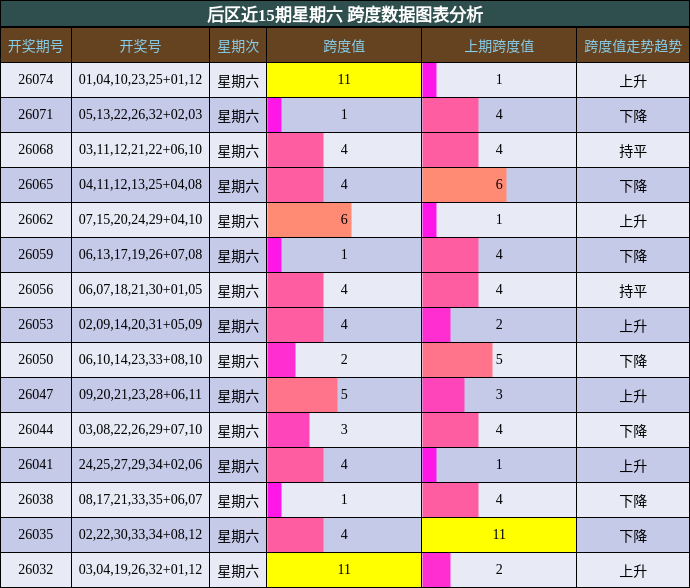
Task: Click draw numbers 03,08,22,26,29+07,10
Action: [140, 430]
